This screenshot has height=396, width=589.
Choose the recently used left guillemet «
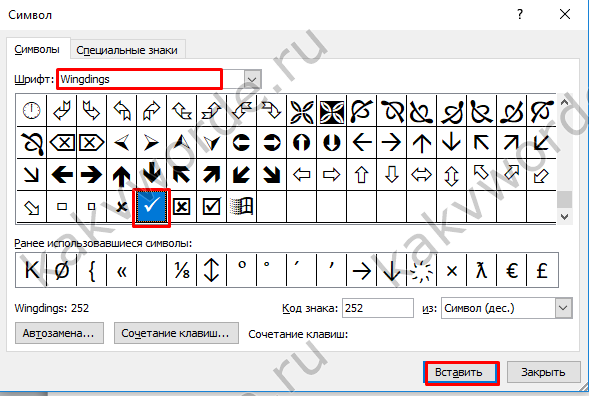click(x=121, y=271)
